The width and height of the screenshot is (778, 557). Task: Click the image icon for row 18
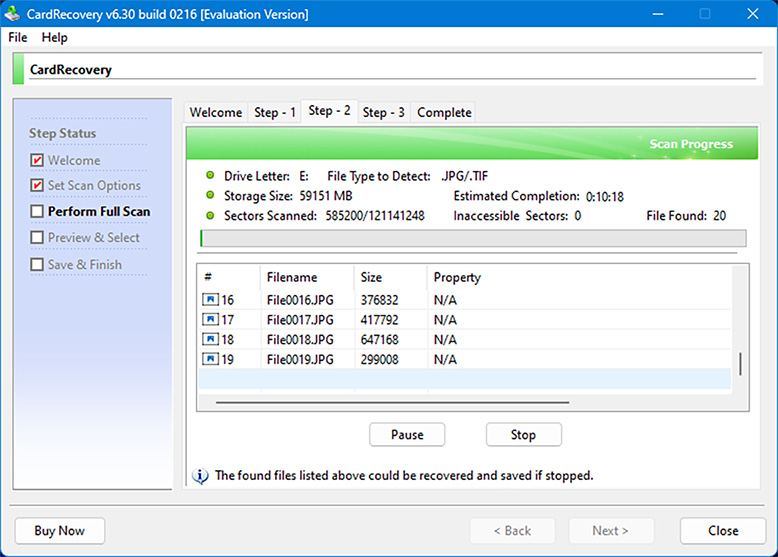tap(210, 339)
